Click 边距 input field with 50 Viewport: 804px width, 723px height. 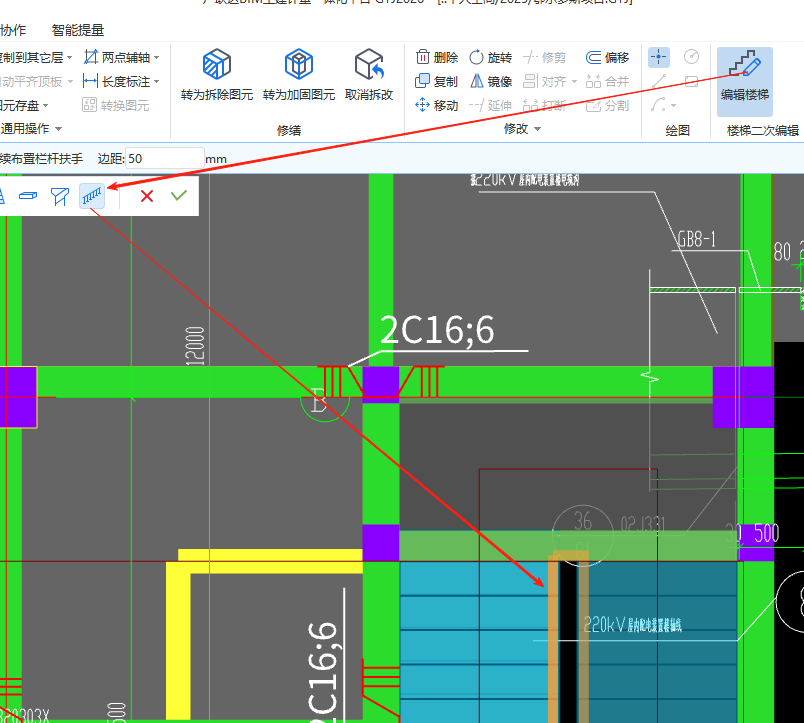coord(165,158)
